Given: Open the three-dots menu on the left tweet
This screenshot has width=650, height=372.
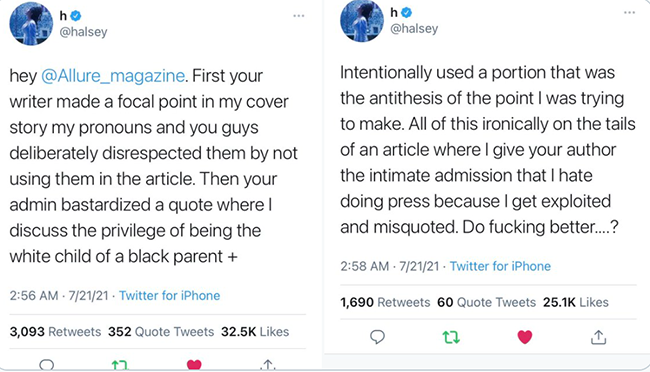Looking at the screenshot, I should pyautogui.click(x=298, y=16).
